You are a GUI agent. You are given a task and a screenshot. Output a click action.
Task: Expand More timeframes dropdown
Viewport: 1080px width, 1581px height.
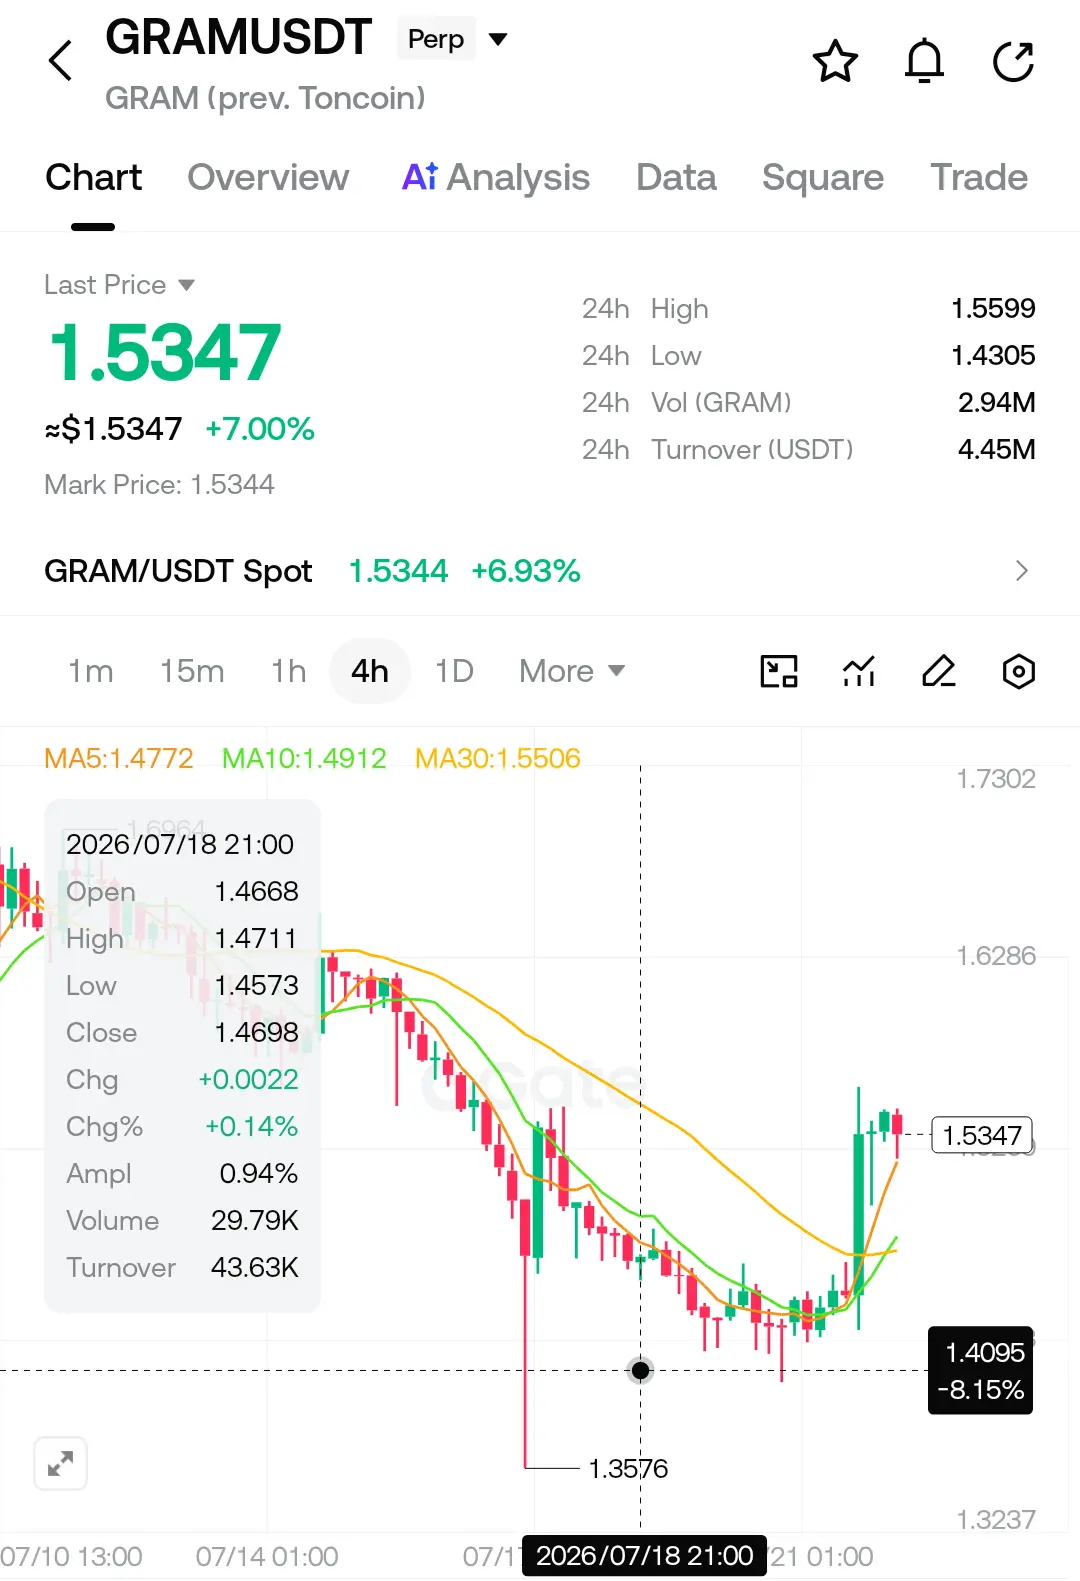572,671
